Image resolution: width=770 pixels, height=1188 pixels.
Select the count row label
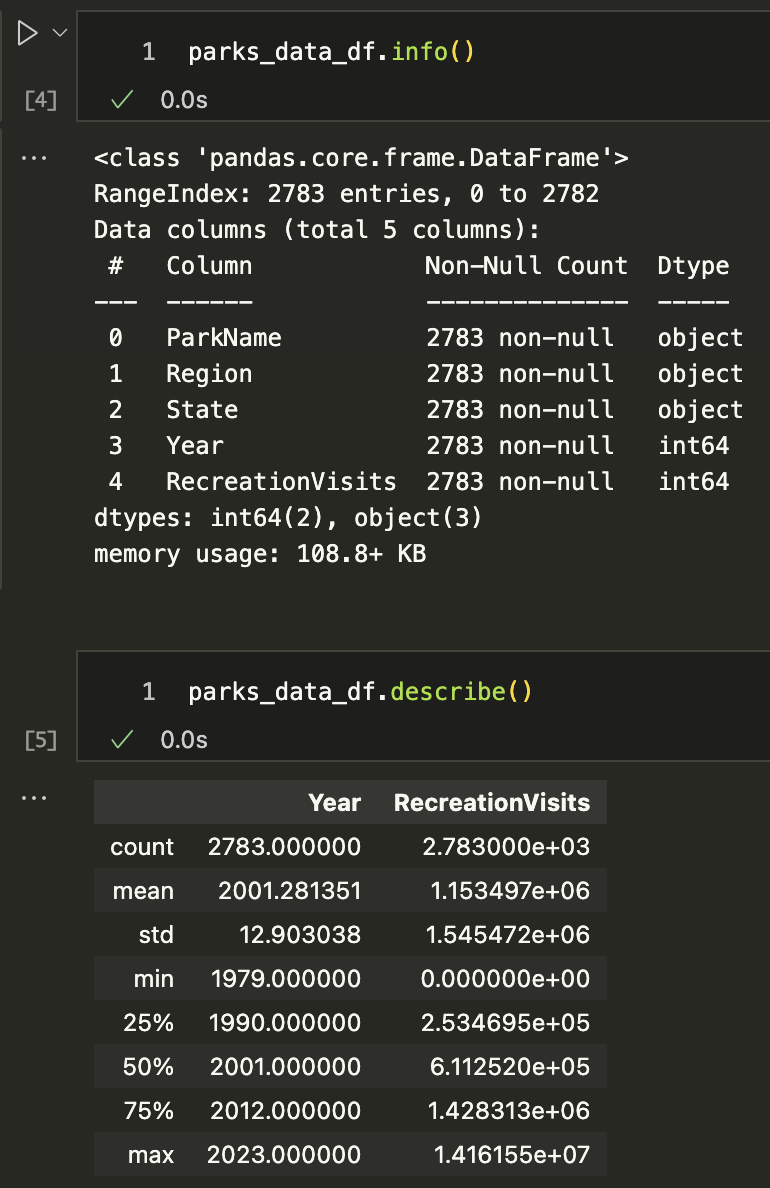click(x=142, y=847)
